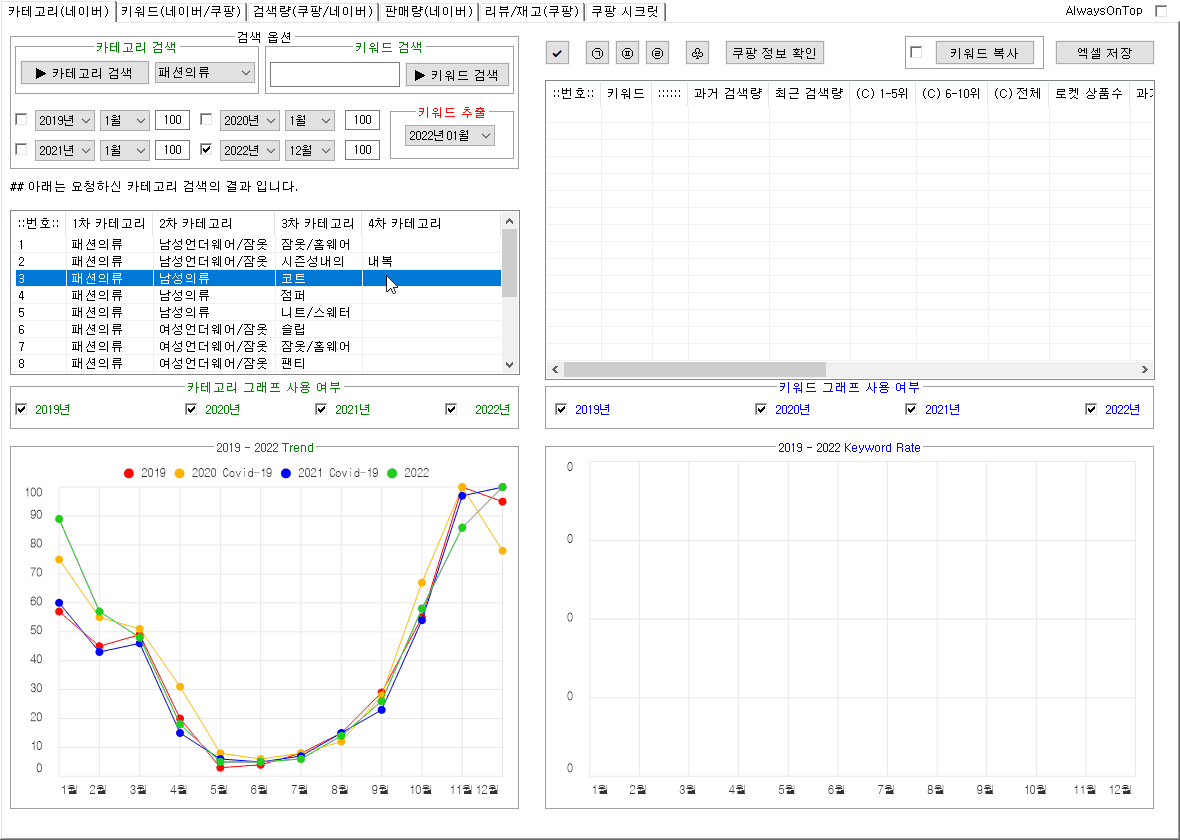Image resolution: width=1180 pixels, height=840 pixels.
Task: Select category row 4 with 점퍼
Action: (258, 295)
